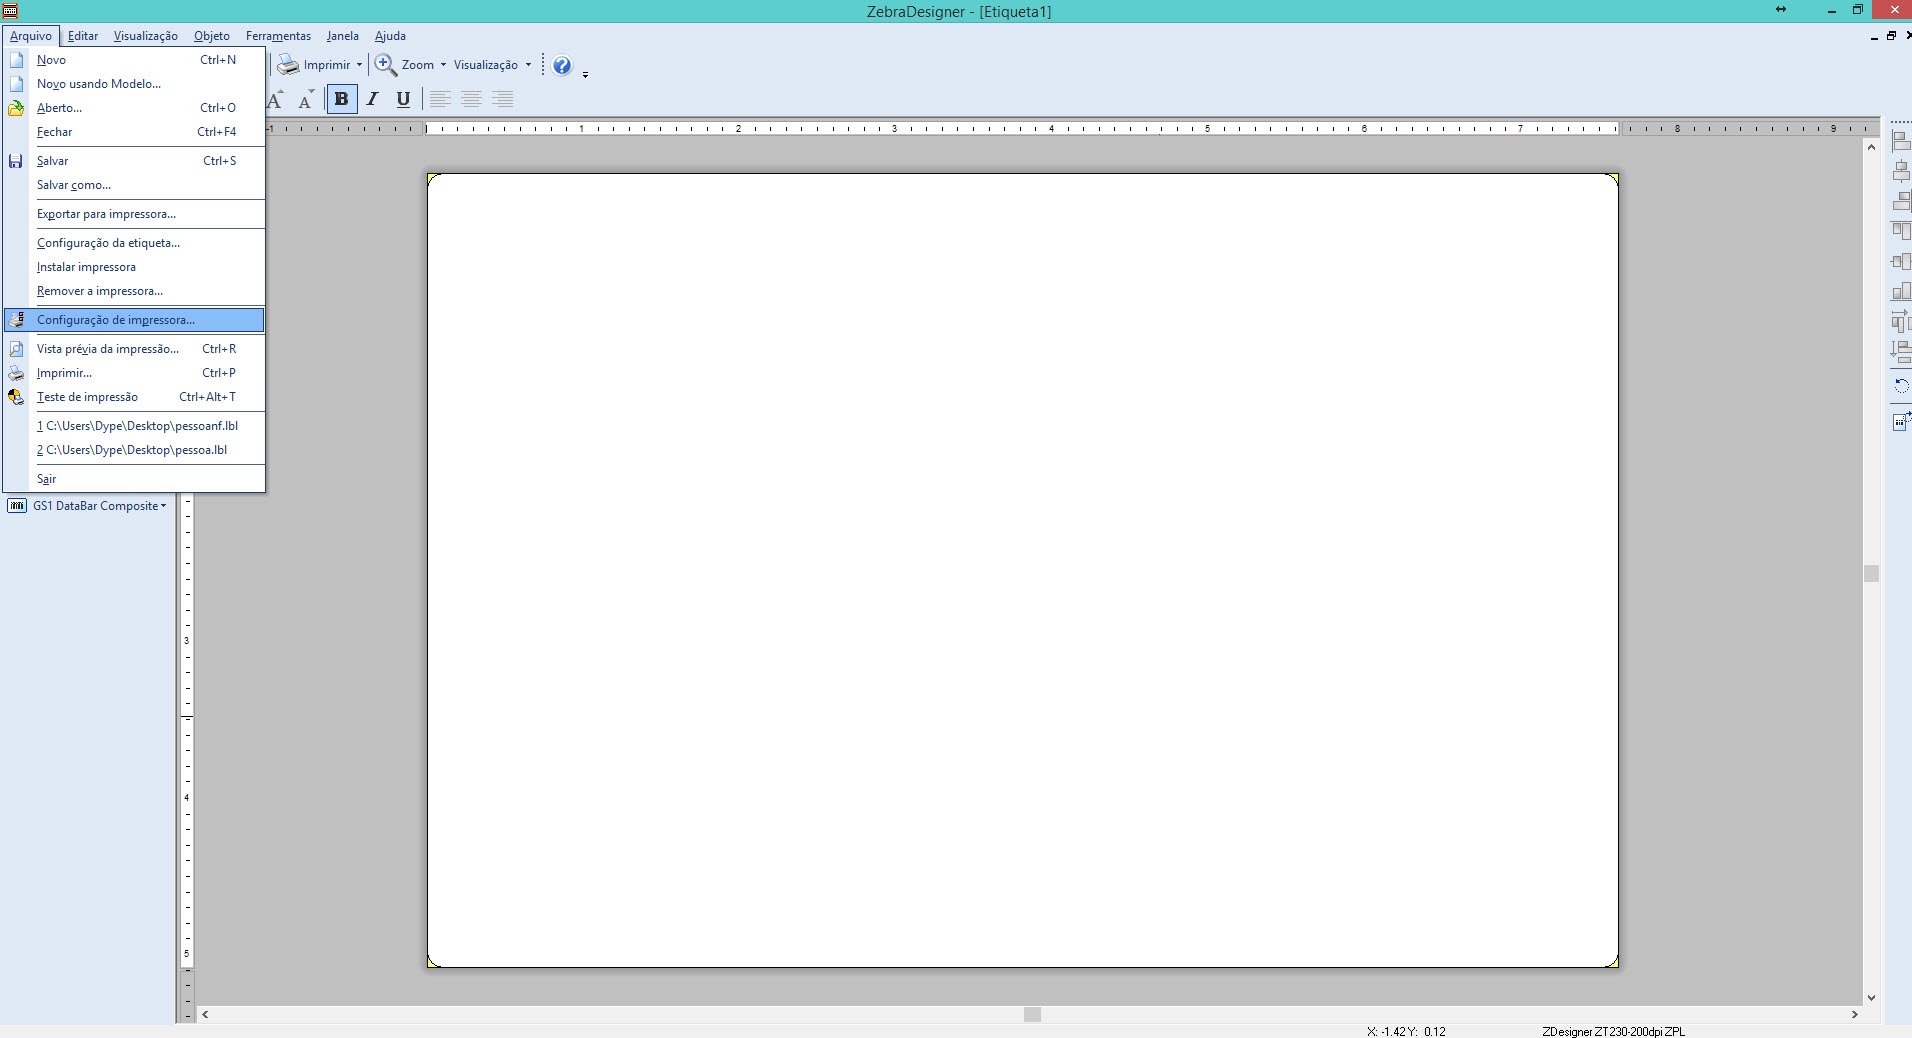Screen dimensions: 1912x1038
Task: Open recent file pessoa.lbl
Action: [x=134, y=450]
